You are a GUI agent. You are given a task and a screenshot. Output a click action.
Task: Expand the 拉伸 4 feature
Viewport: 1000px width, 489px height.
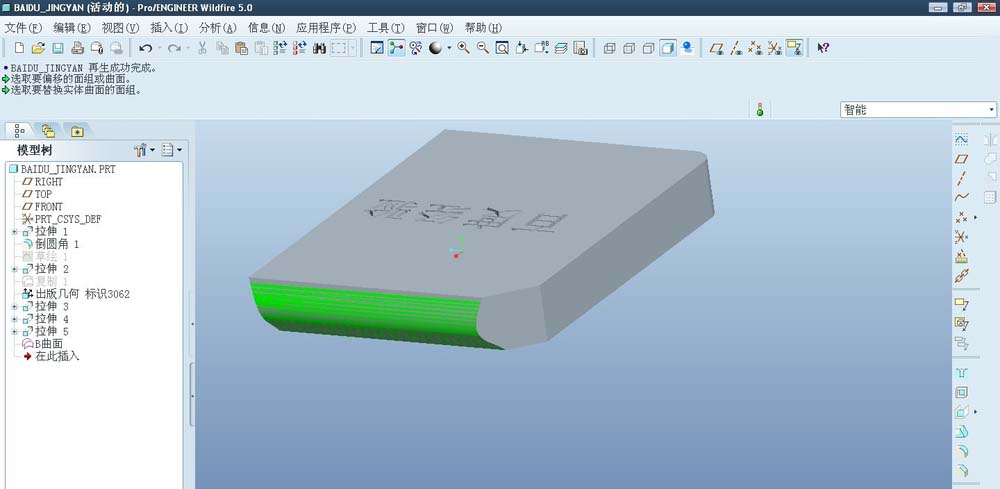click(x=15, y=319)
